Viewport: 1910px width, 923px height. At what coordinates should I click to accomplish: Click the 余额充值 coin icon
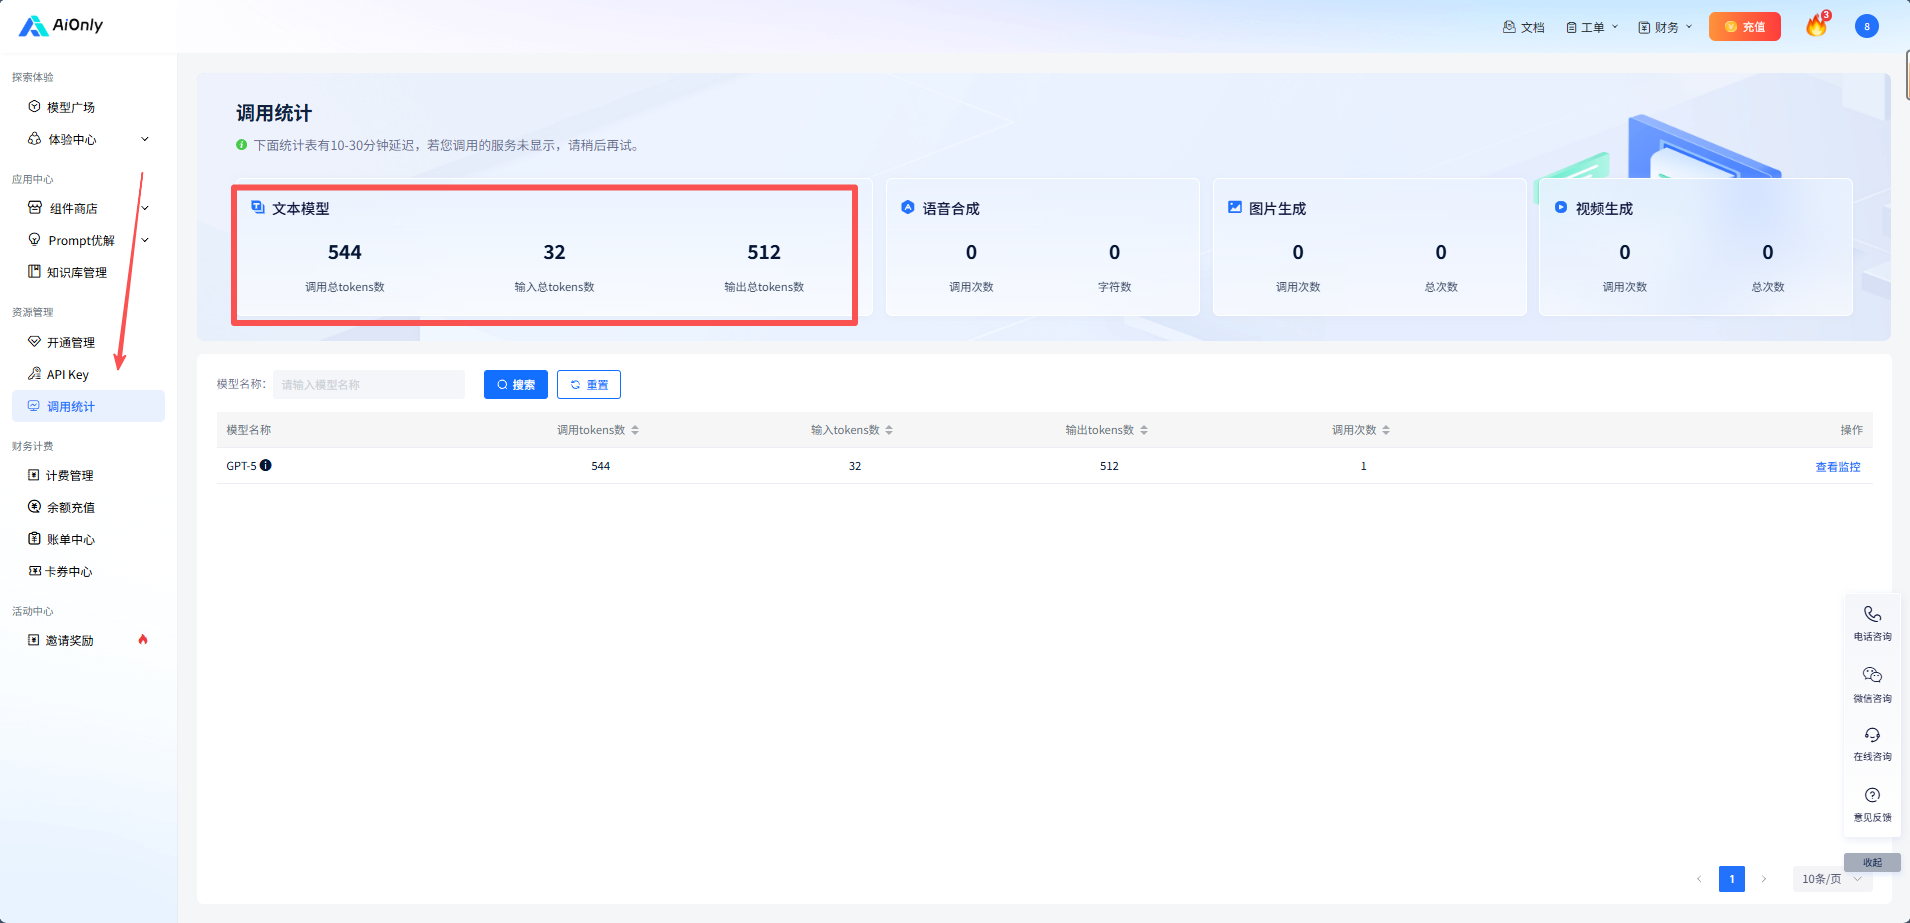[x=35, y=507]
